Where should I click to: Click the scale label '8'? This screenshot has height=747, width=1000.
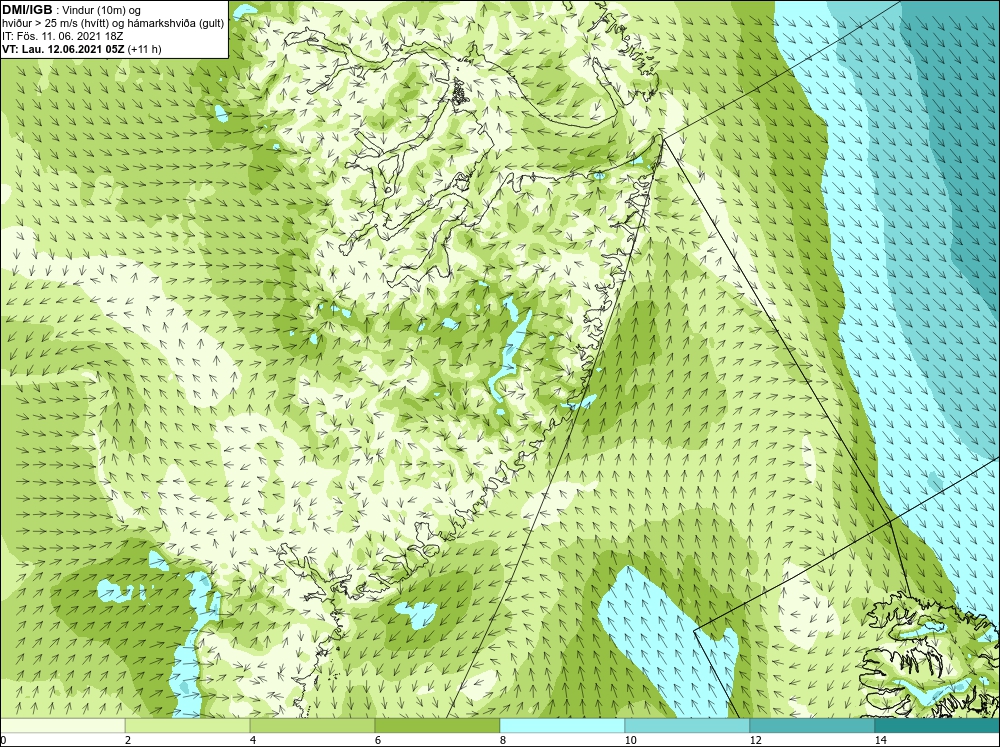click(503, 740)
